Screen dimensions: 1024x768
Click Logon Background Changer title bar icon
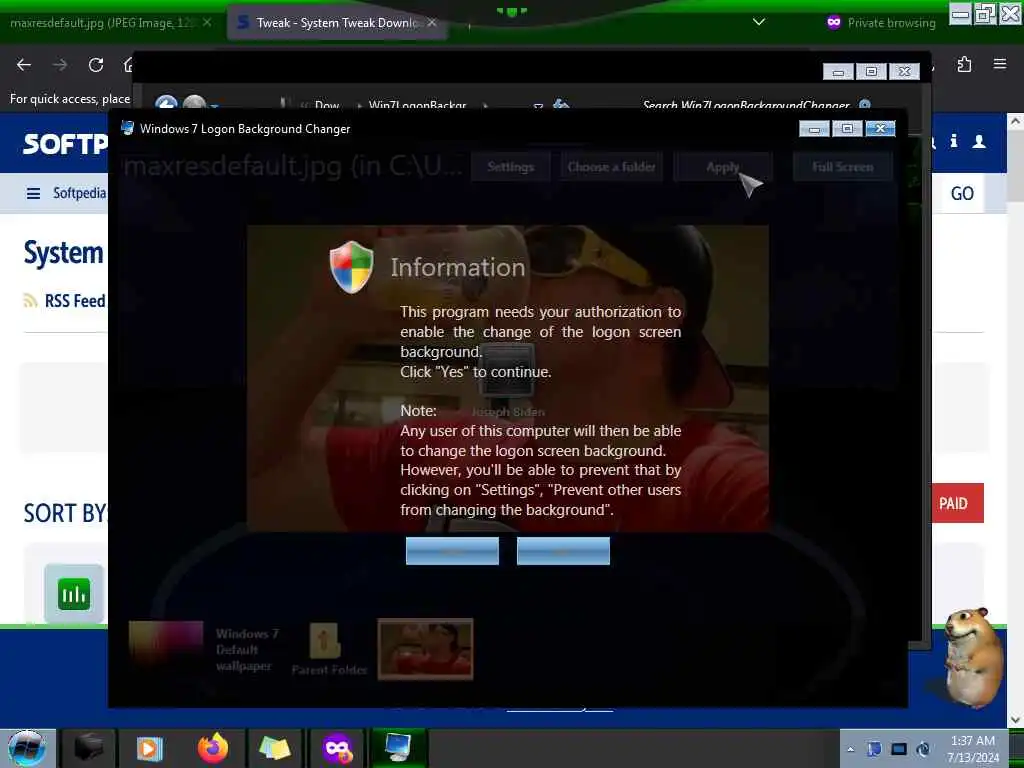coord(128,128)
